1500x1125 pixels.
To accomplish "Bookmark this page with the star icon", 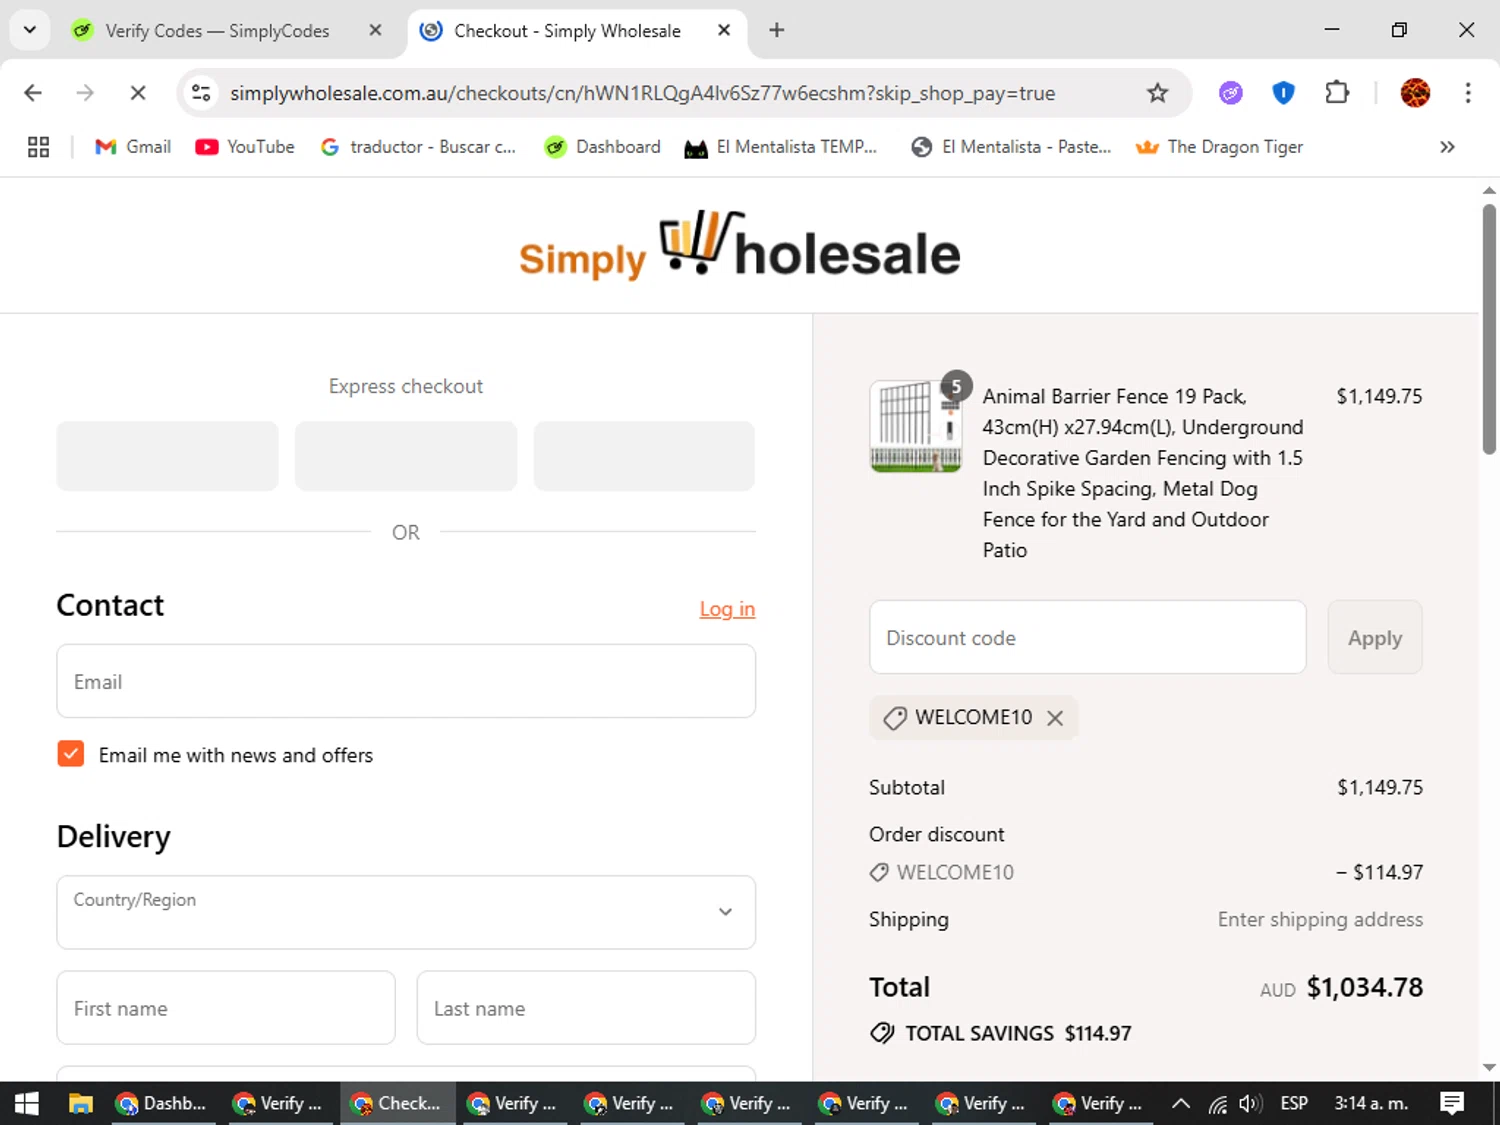I will click(1157, 93).
